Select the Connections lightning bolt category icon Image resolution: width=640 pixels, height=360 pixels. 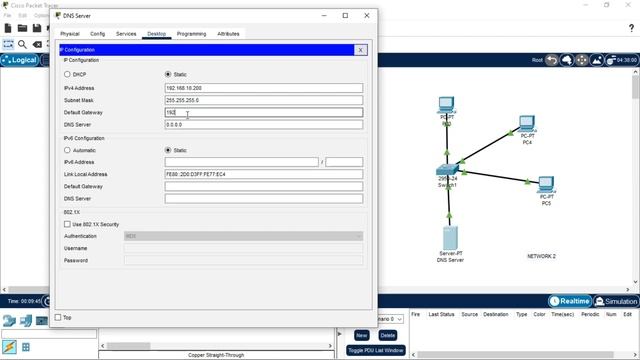pos(9,347)
